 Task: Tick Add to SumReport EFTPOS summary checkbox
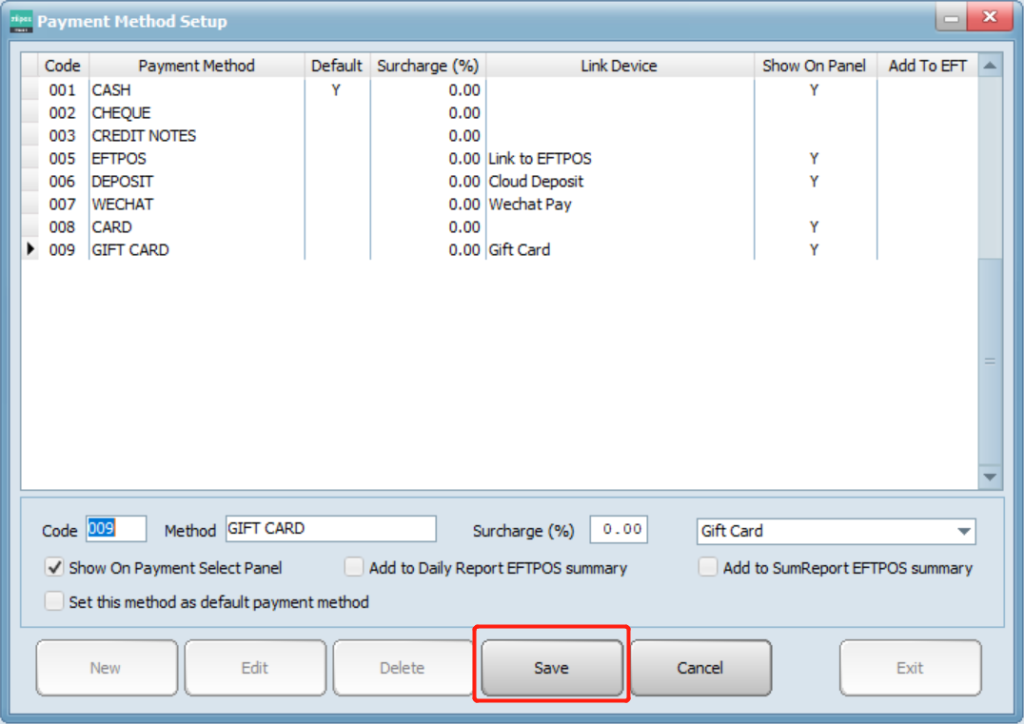(x=708, y=568)
